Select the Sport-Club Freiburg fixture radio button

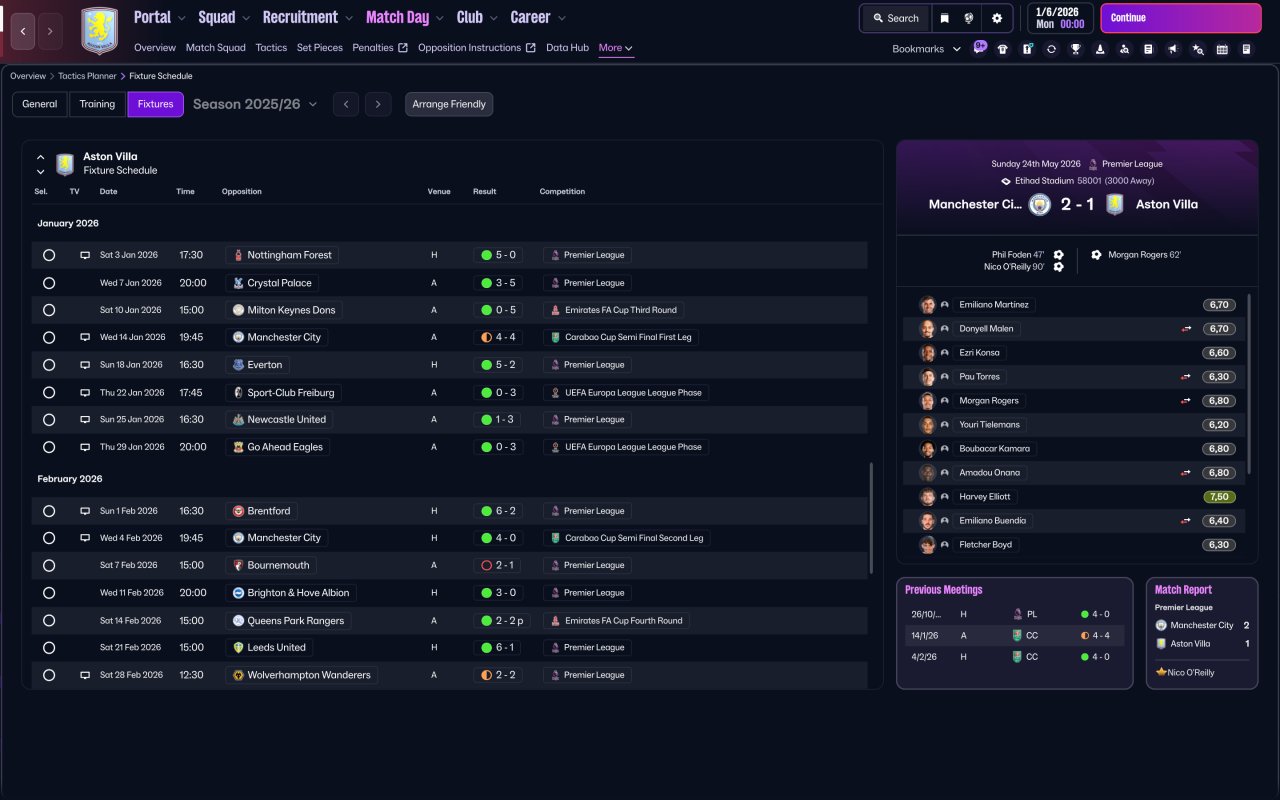49,393
